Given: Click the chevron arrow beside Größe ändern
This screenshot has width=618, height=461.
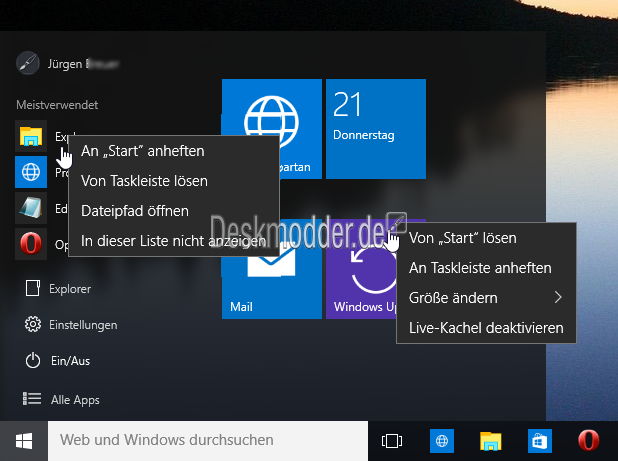Looking at the screenshot, I should tap(558, 297).
